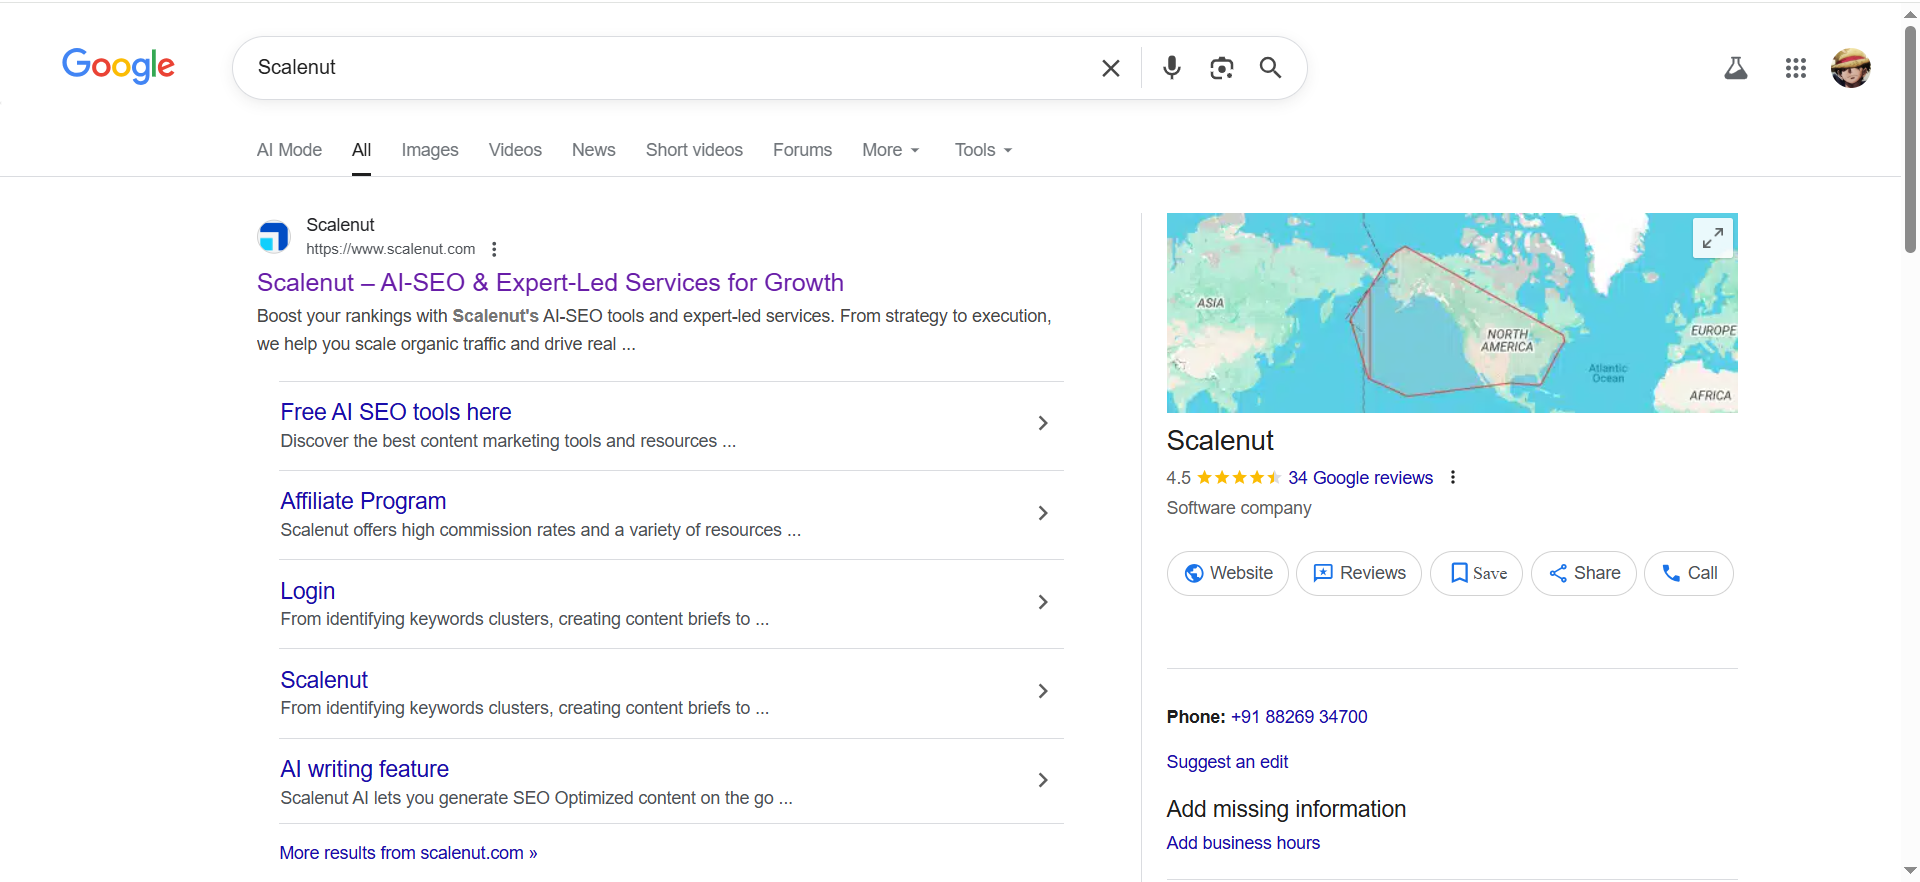
Task: Click the Scalenut knowledge panel title
Action: pyautogui.click(x=1220, y=441)
